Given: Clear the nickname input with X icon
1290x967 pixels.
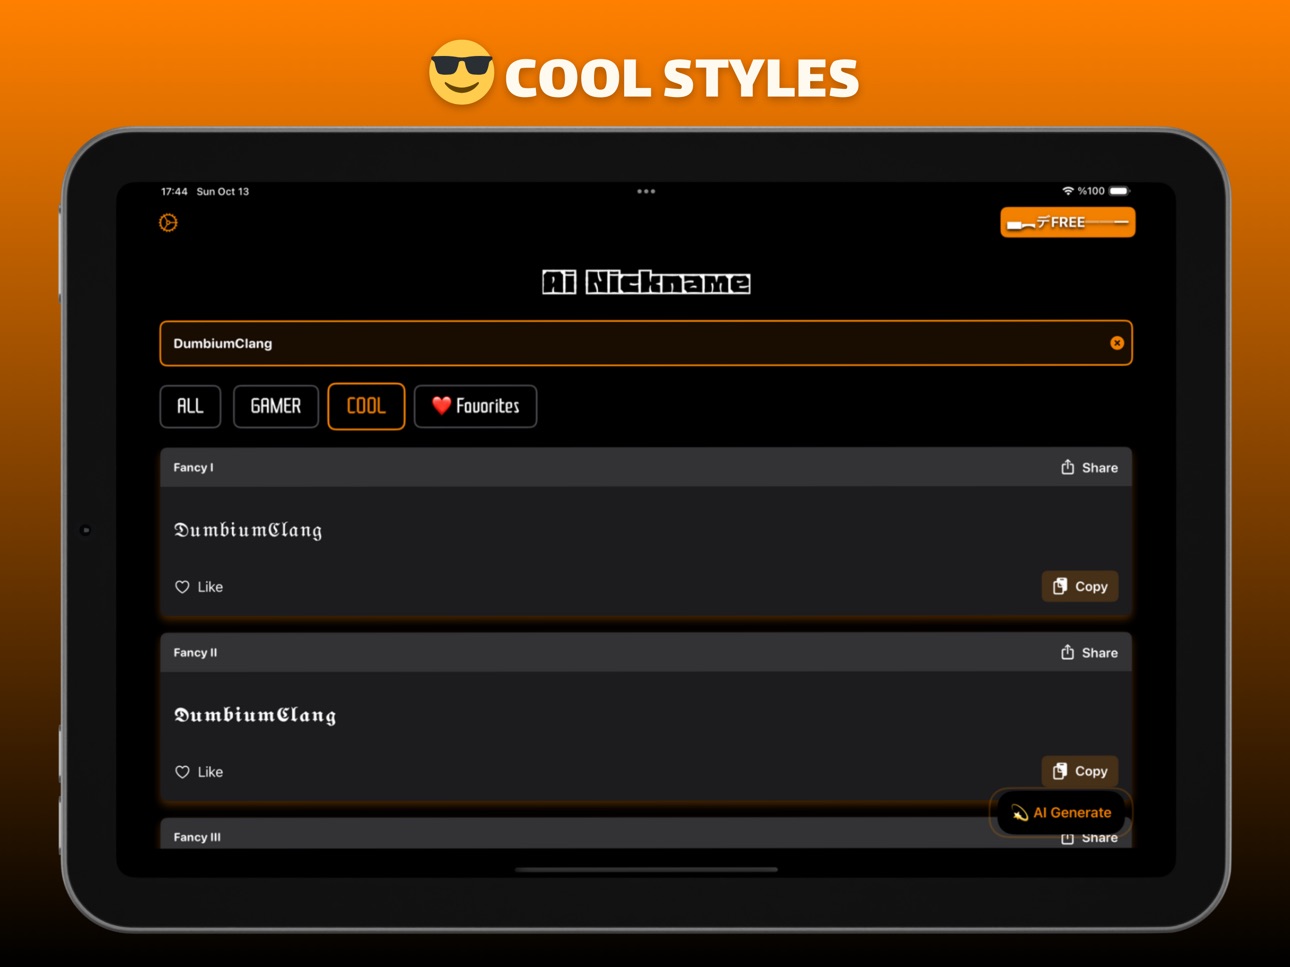Looking at the screenshot, I should click(x=1117, y=343).
